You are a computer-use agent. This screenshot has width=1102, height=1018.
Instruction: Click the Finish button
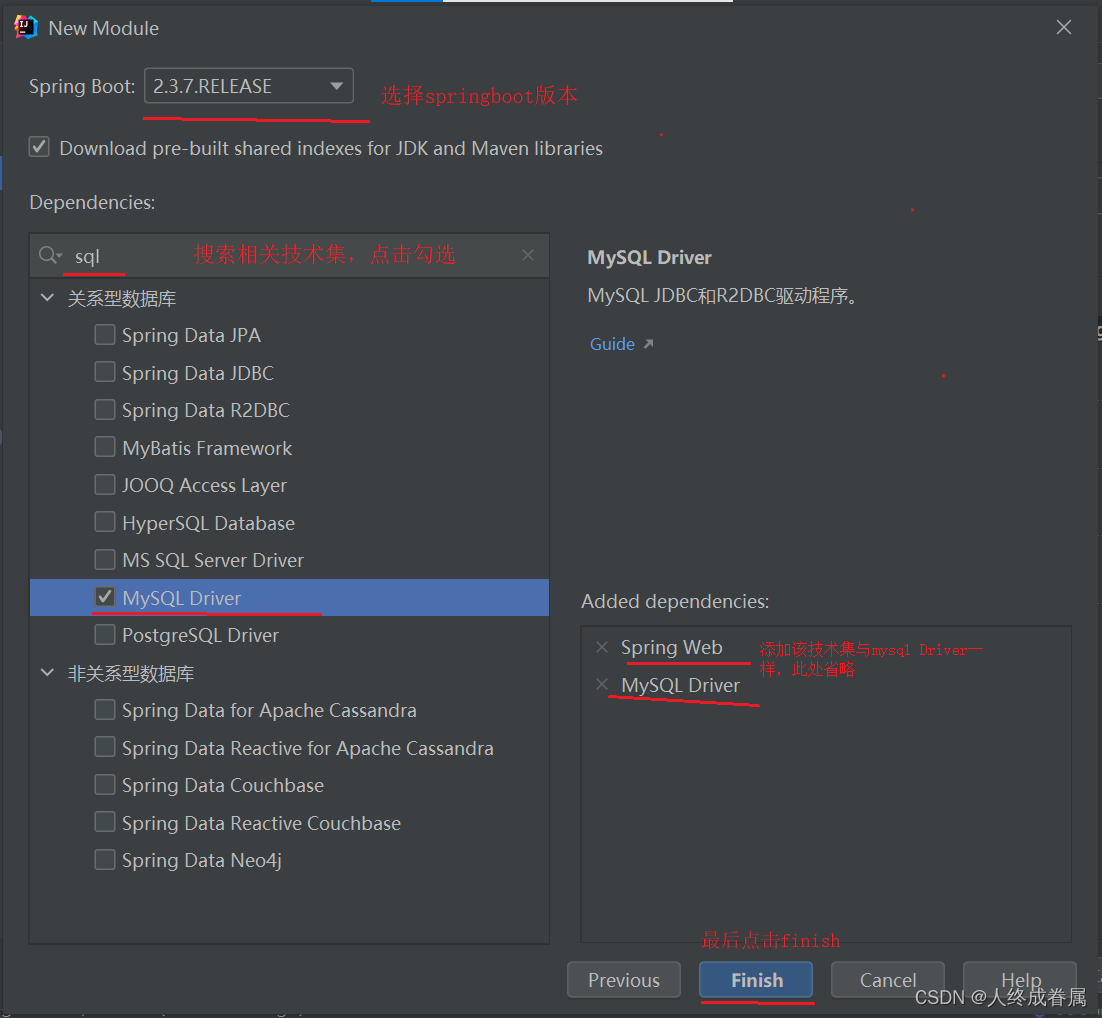[x=756, y=979]
